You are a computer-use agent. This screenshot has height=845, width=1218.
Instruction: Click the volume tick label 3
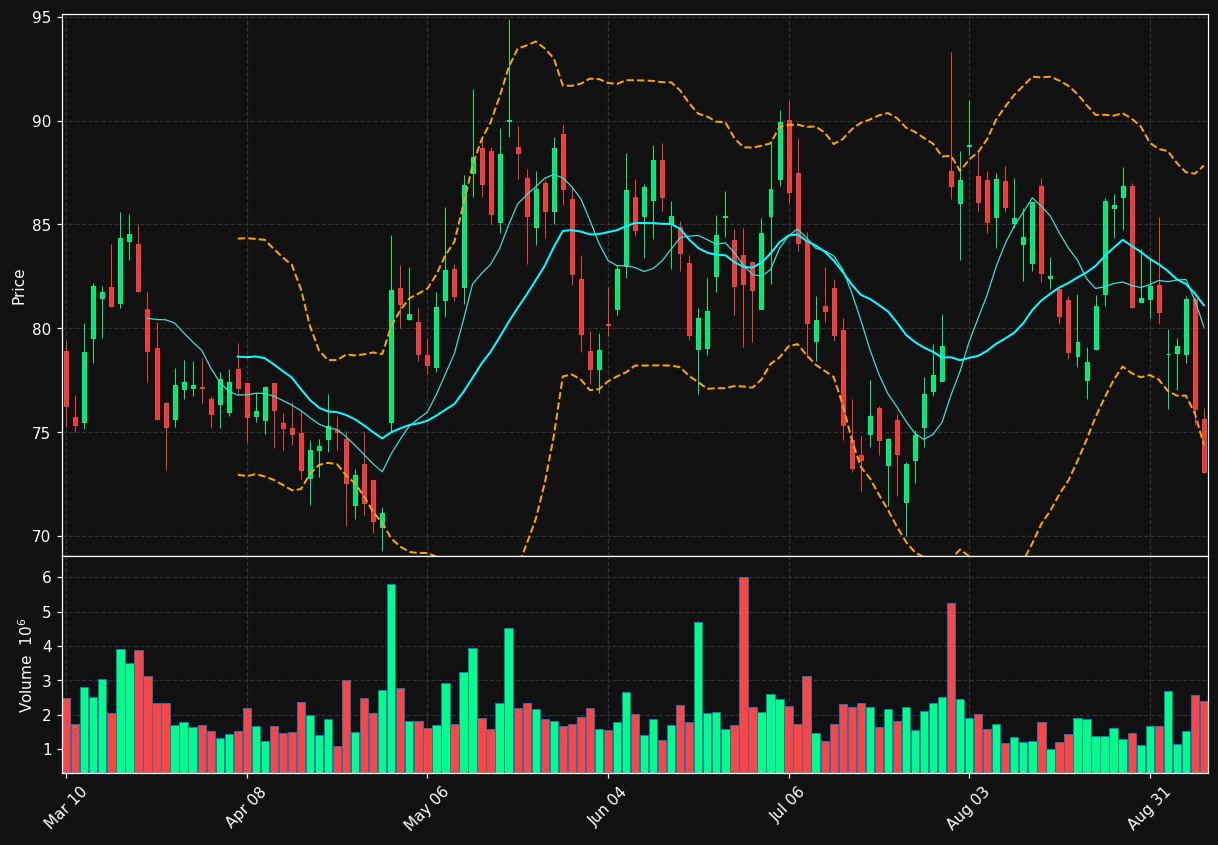[48, 681]
